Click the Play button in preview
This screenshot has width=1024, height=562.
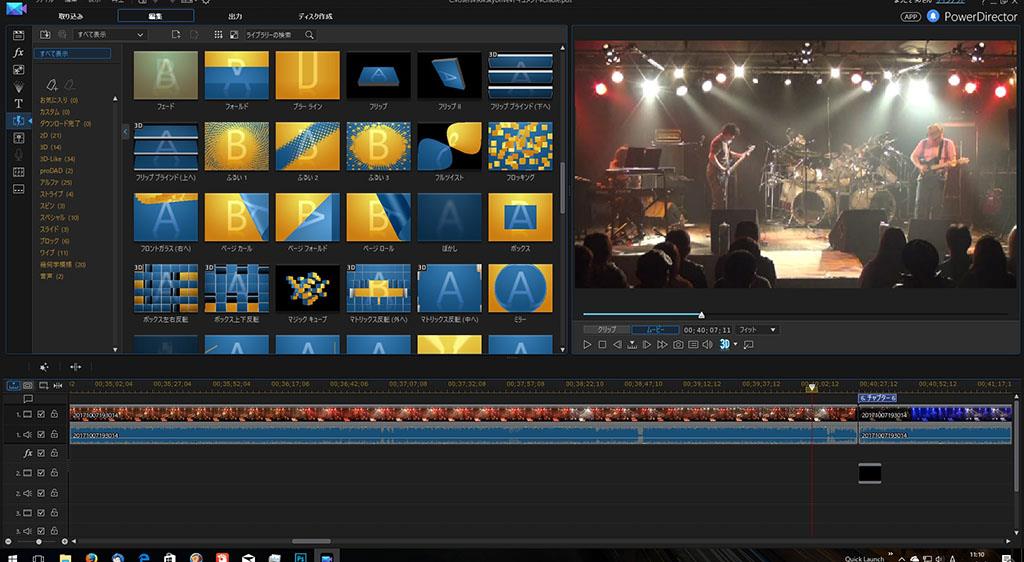click(x=587, y=345)
